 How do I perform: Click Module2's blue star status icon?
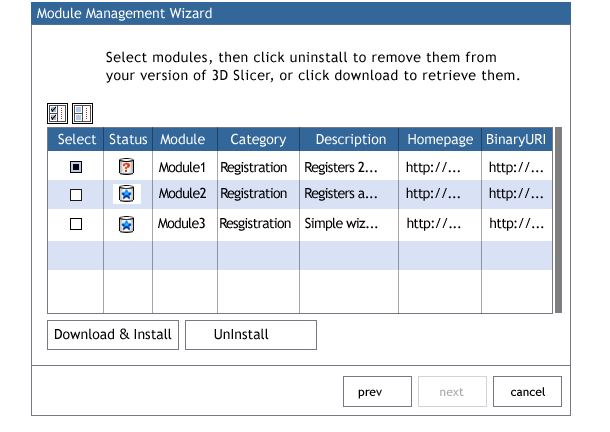[x=127, y=195]
